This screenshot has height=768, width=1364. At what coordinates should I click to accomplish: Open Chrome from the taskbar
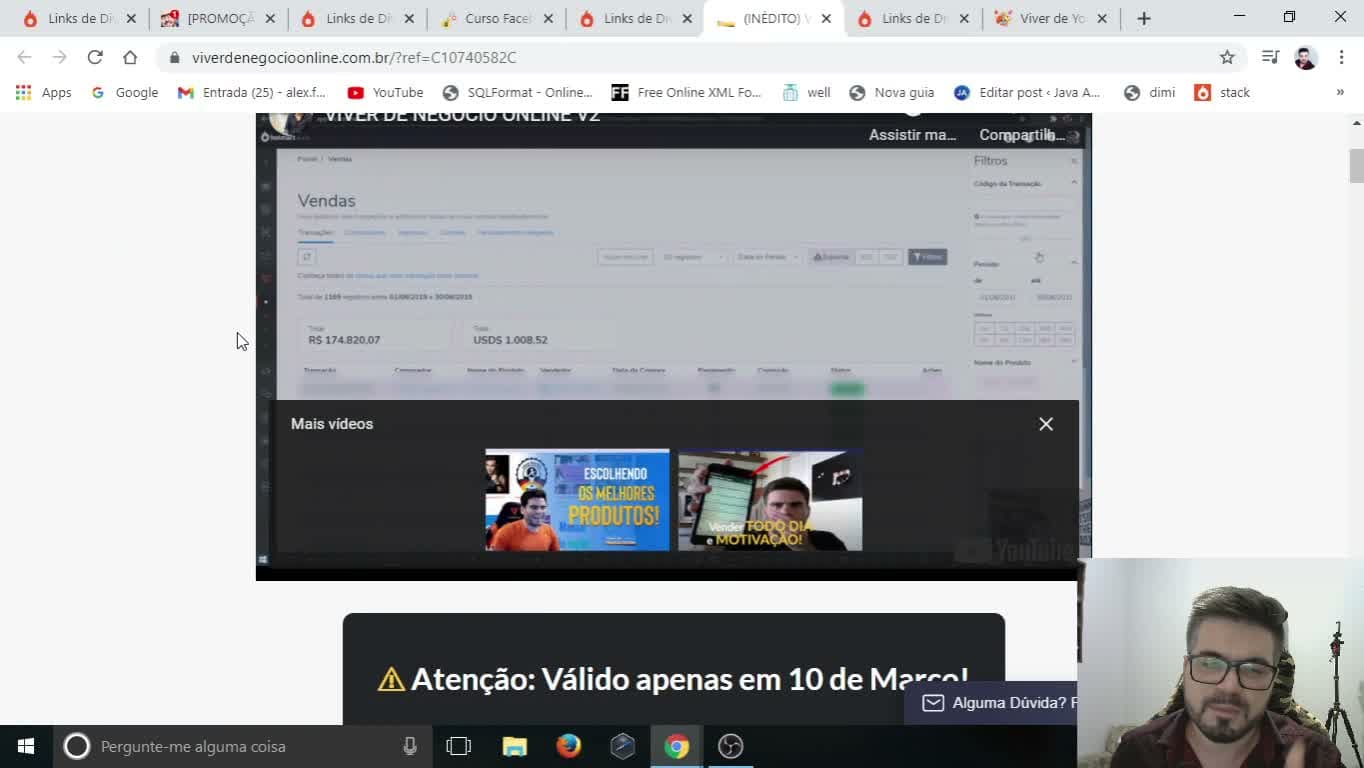click(676, 746)
